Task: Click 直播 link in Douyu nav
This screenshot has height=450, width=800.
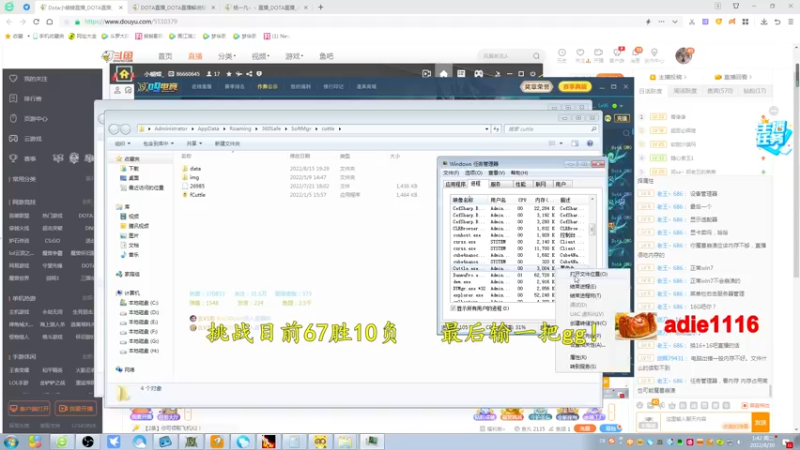Action: pyautogui.click(x=195, y=56)
